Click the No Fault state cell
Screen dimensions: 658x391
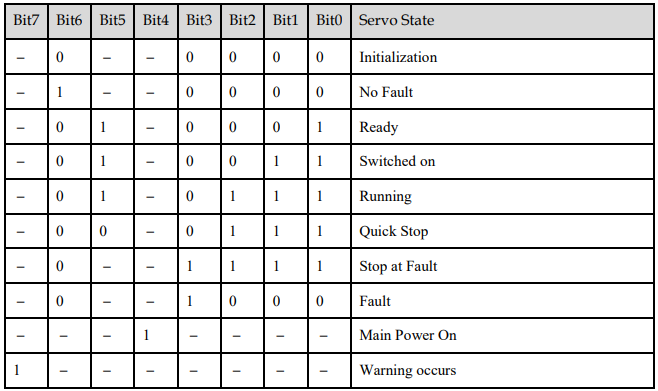pos(502,92)
